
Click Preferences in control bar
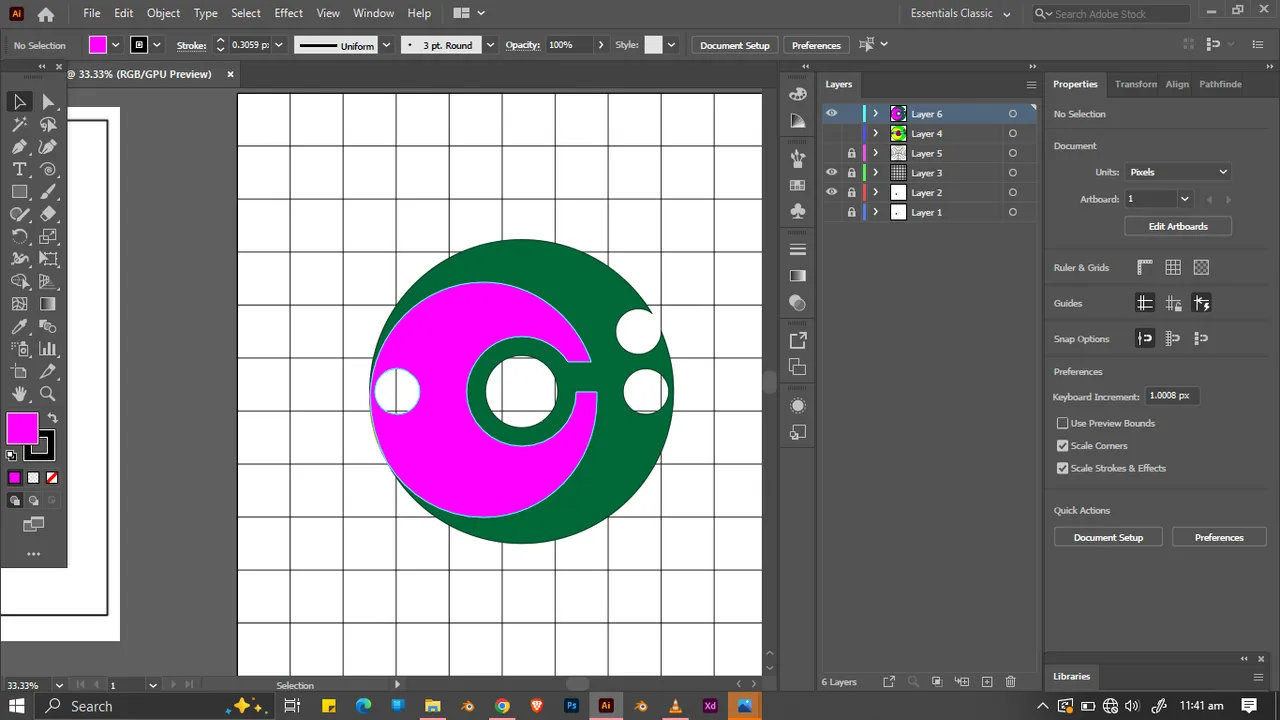(816, 45)
